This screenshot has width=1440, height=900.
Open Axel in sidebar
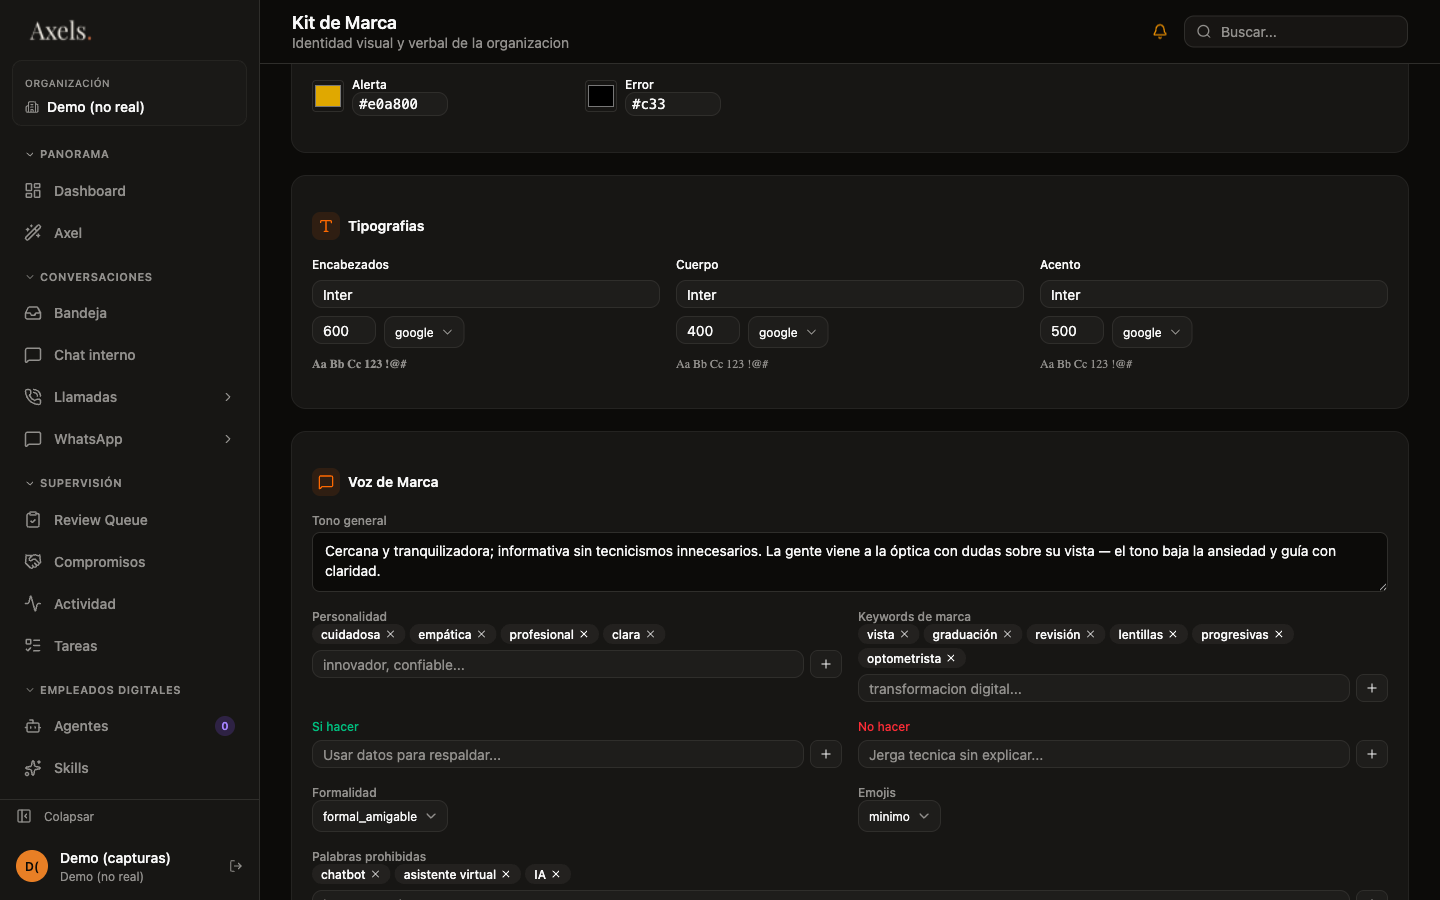click(129, 233)
